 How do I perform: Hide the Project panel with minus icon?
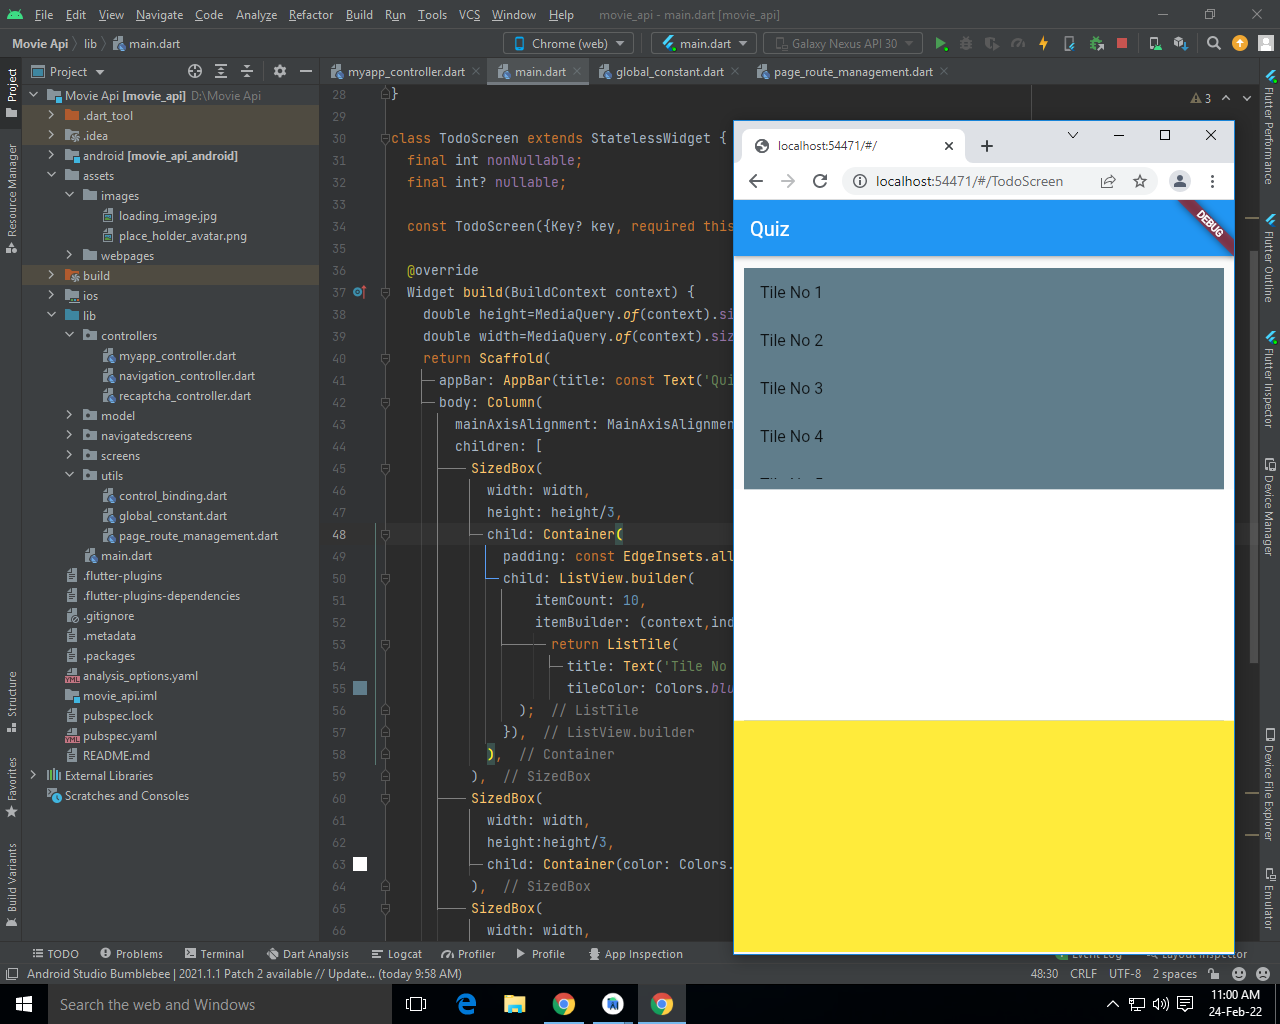(x=306, y=71)
